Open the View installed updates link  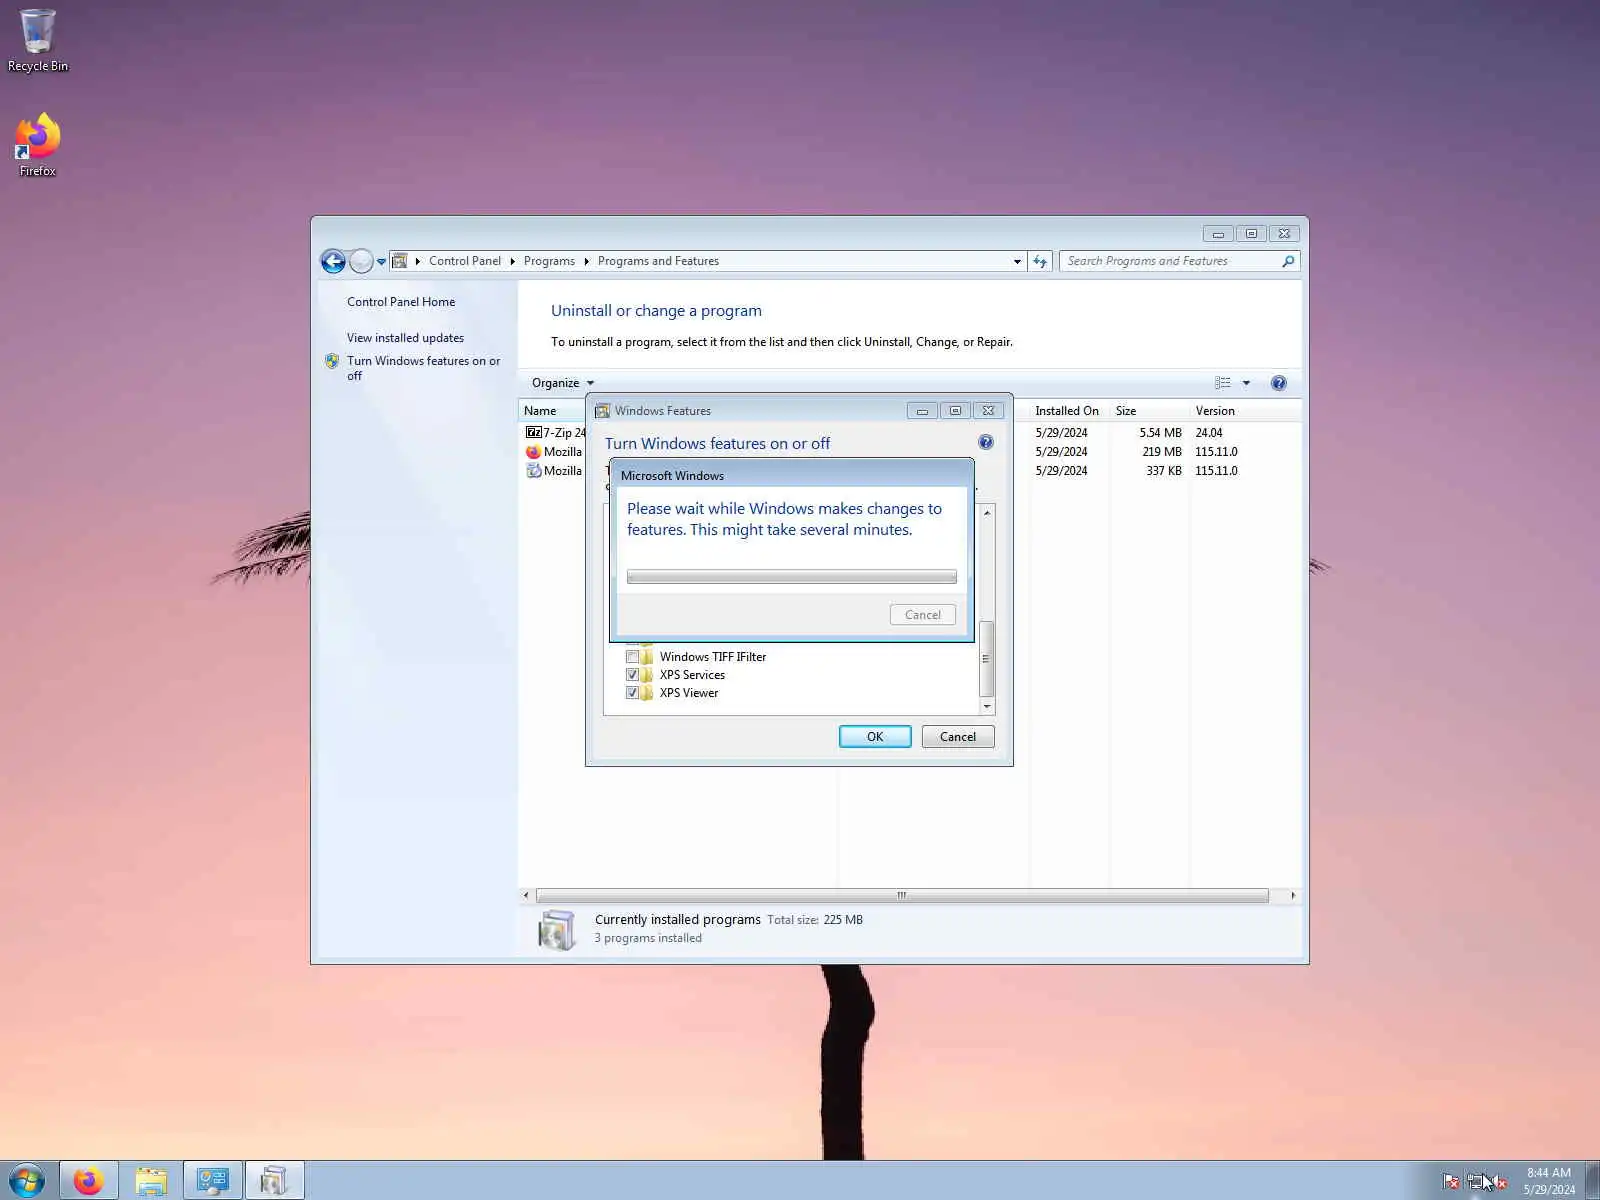(405, 338)
